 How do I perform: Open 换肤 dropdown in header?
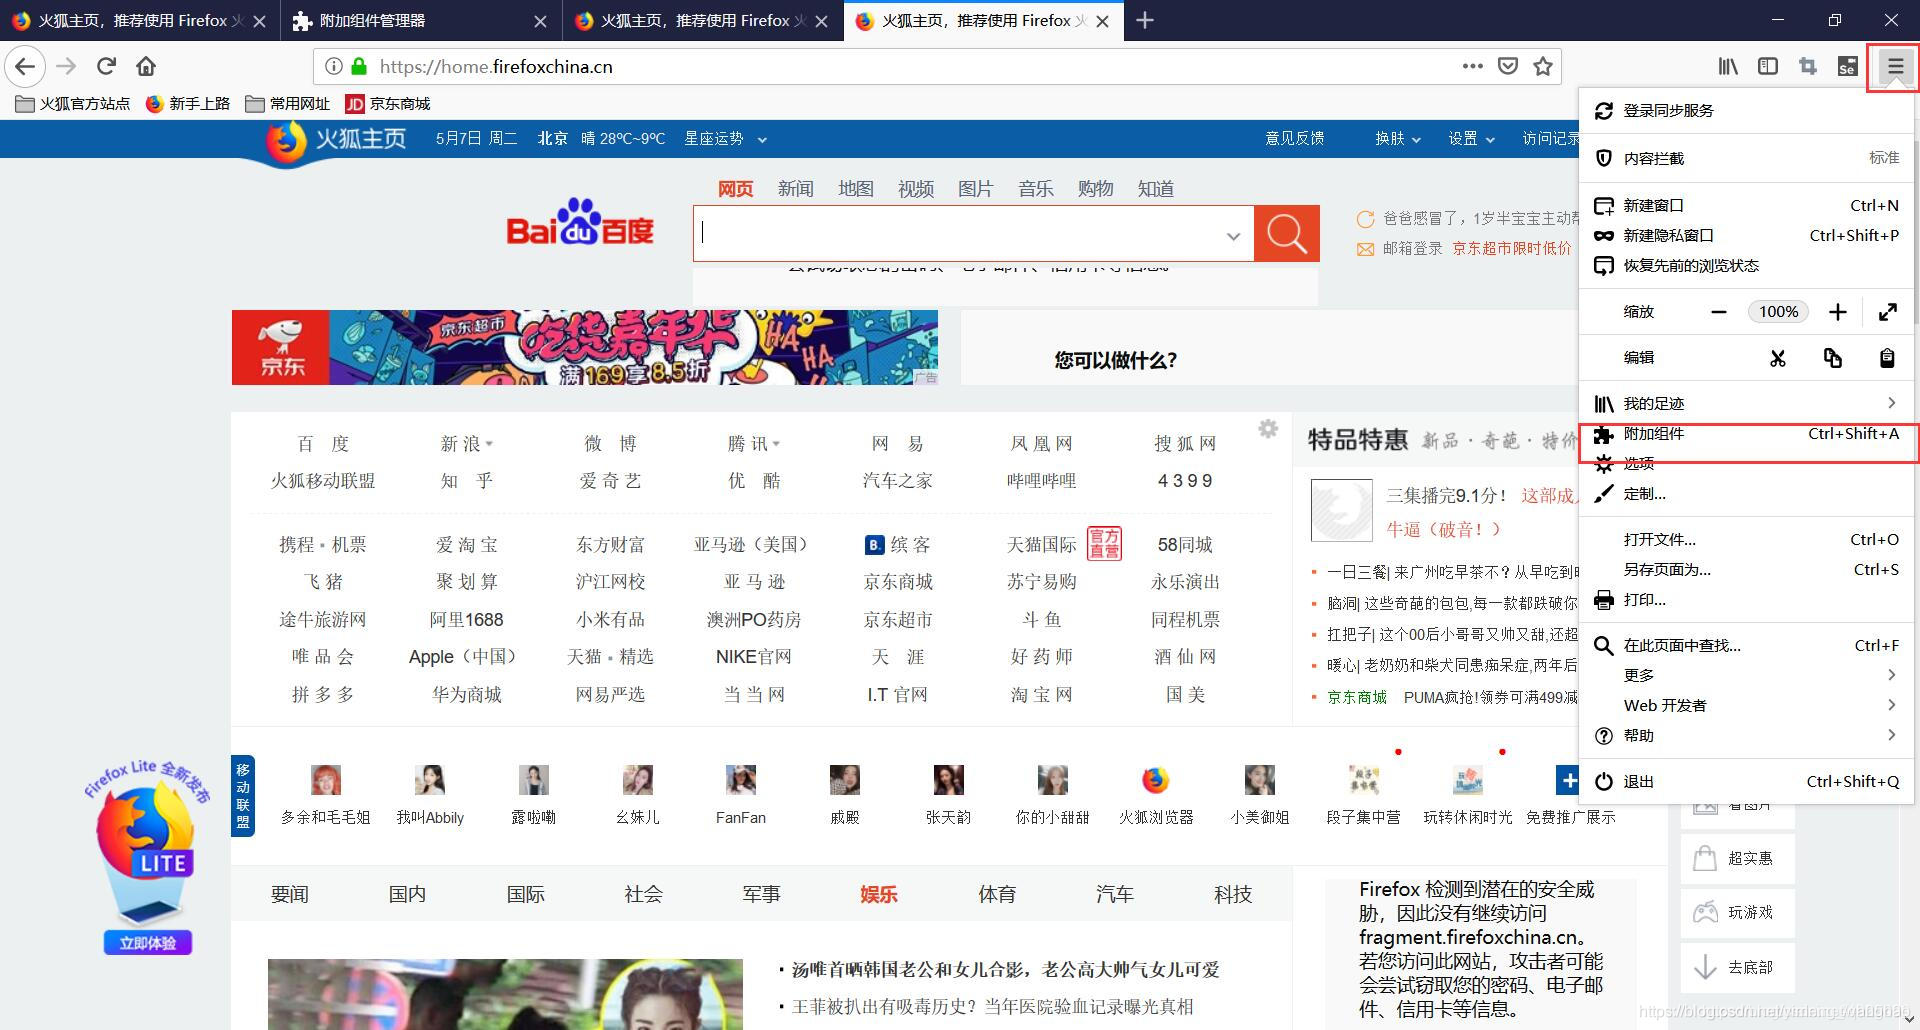1397,139
